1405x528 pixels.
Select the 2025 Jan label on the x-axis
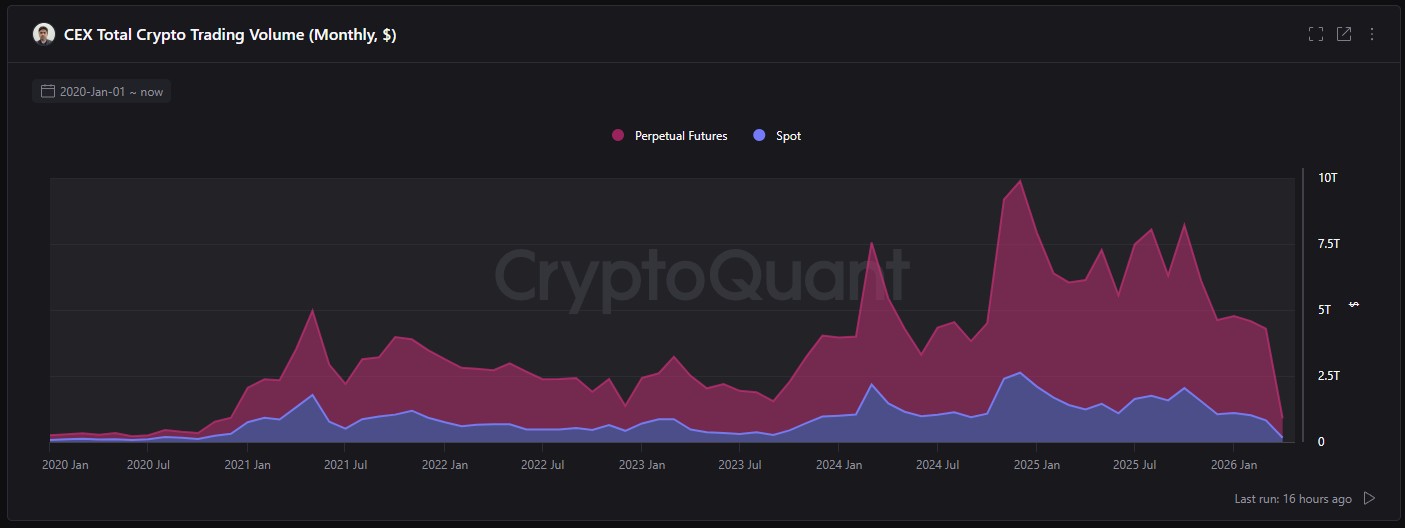(1036, 465)
